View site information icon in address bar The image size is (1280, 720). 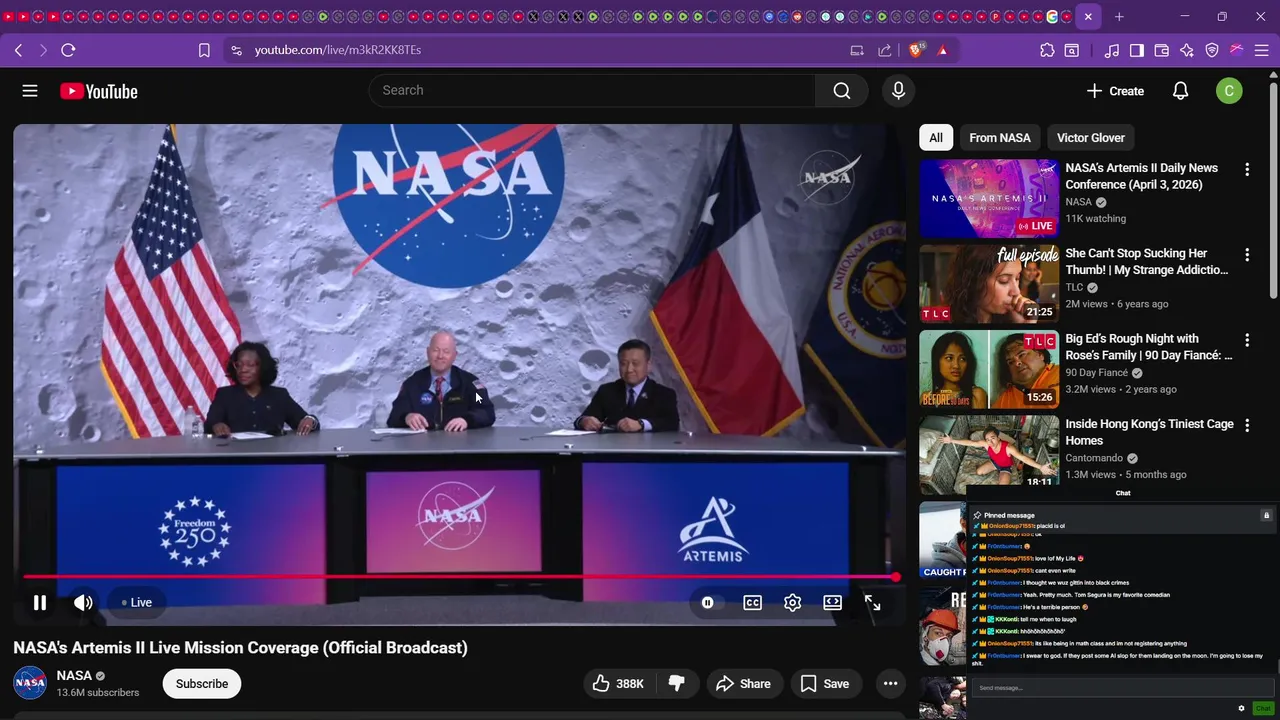tap(235, 50)
